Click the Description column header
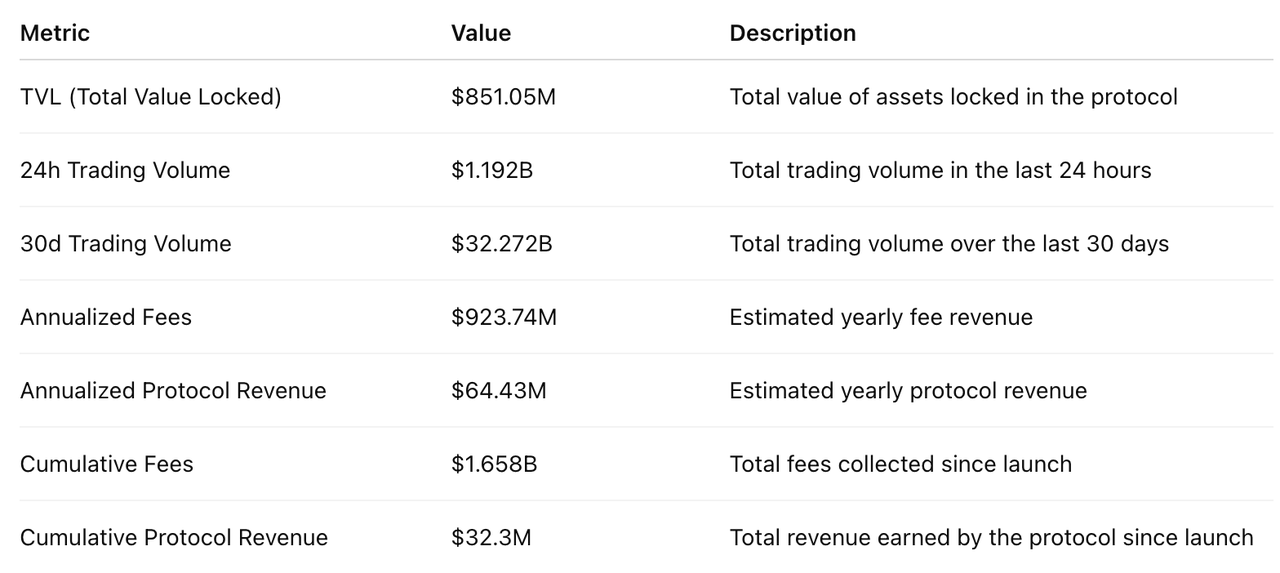The width and height of the screenshot is (1280, 573). pos(792,33)
